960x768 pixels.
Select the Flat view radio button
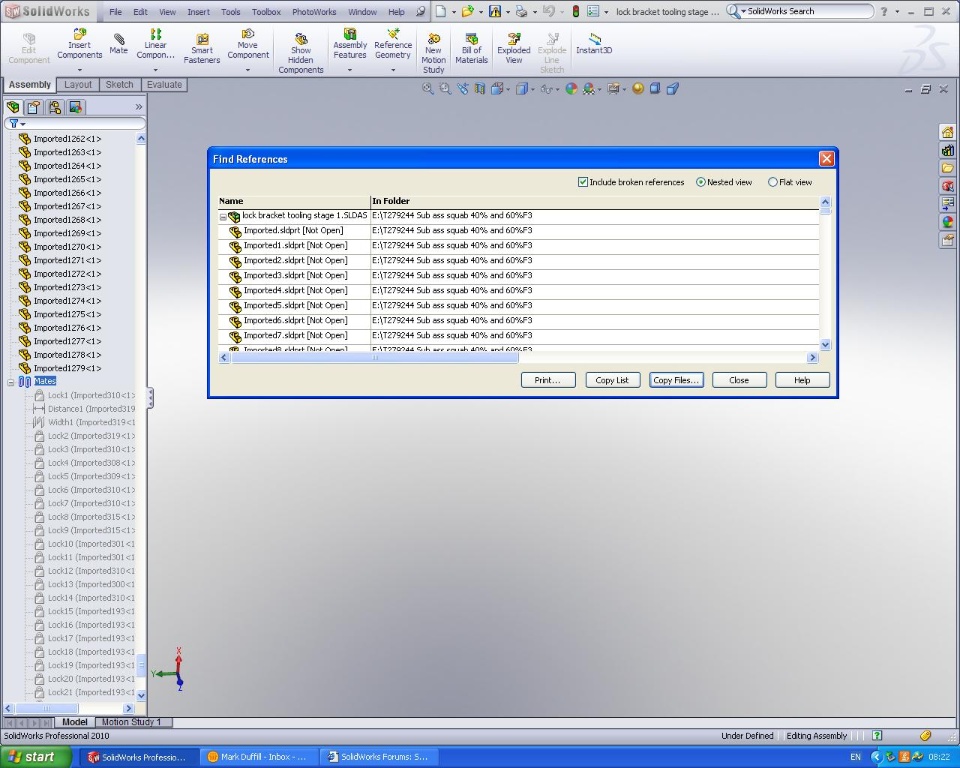(x=773, y=182)
